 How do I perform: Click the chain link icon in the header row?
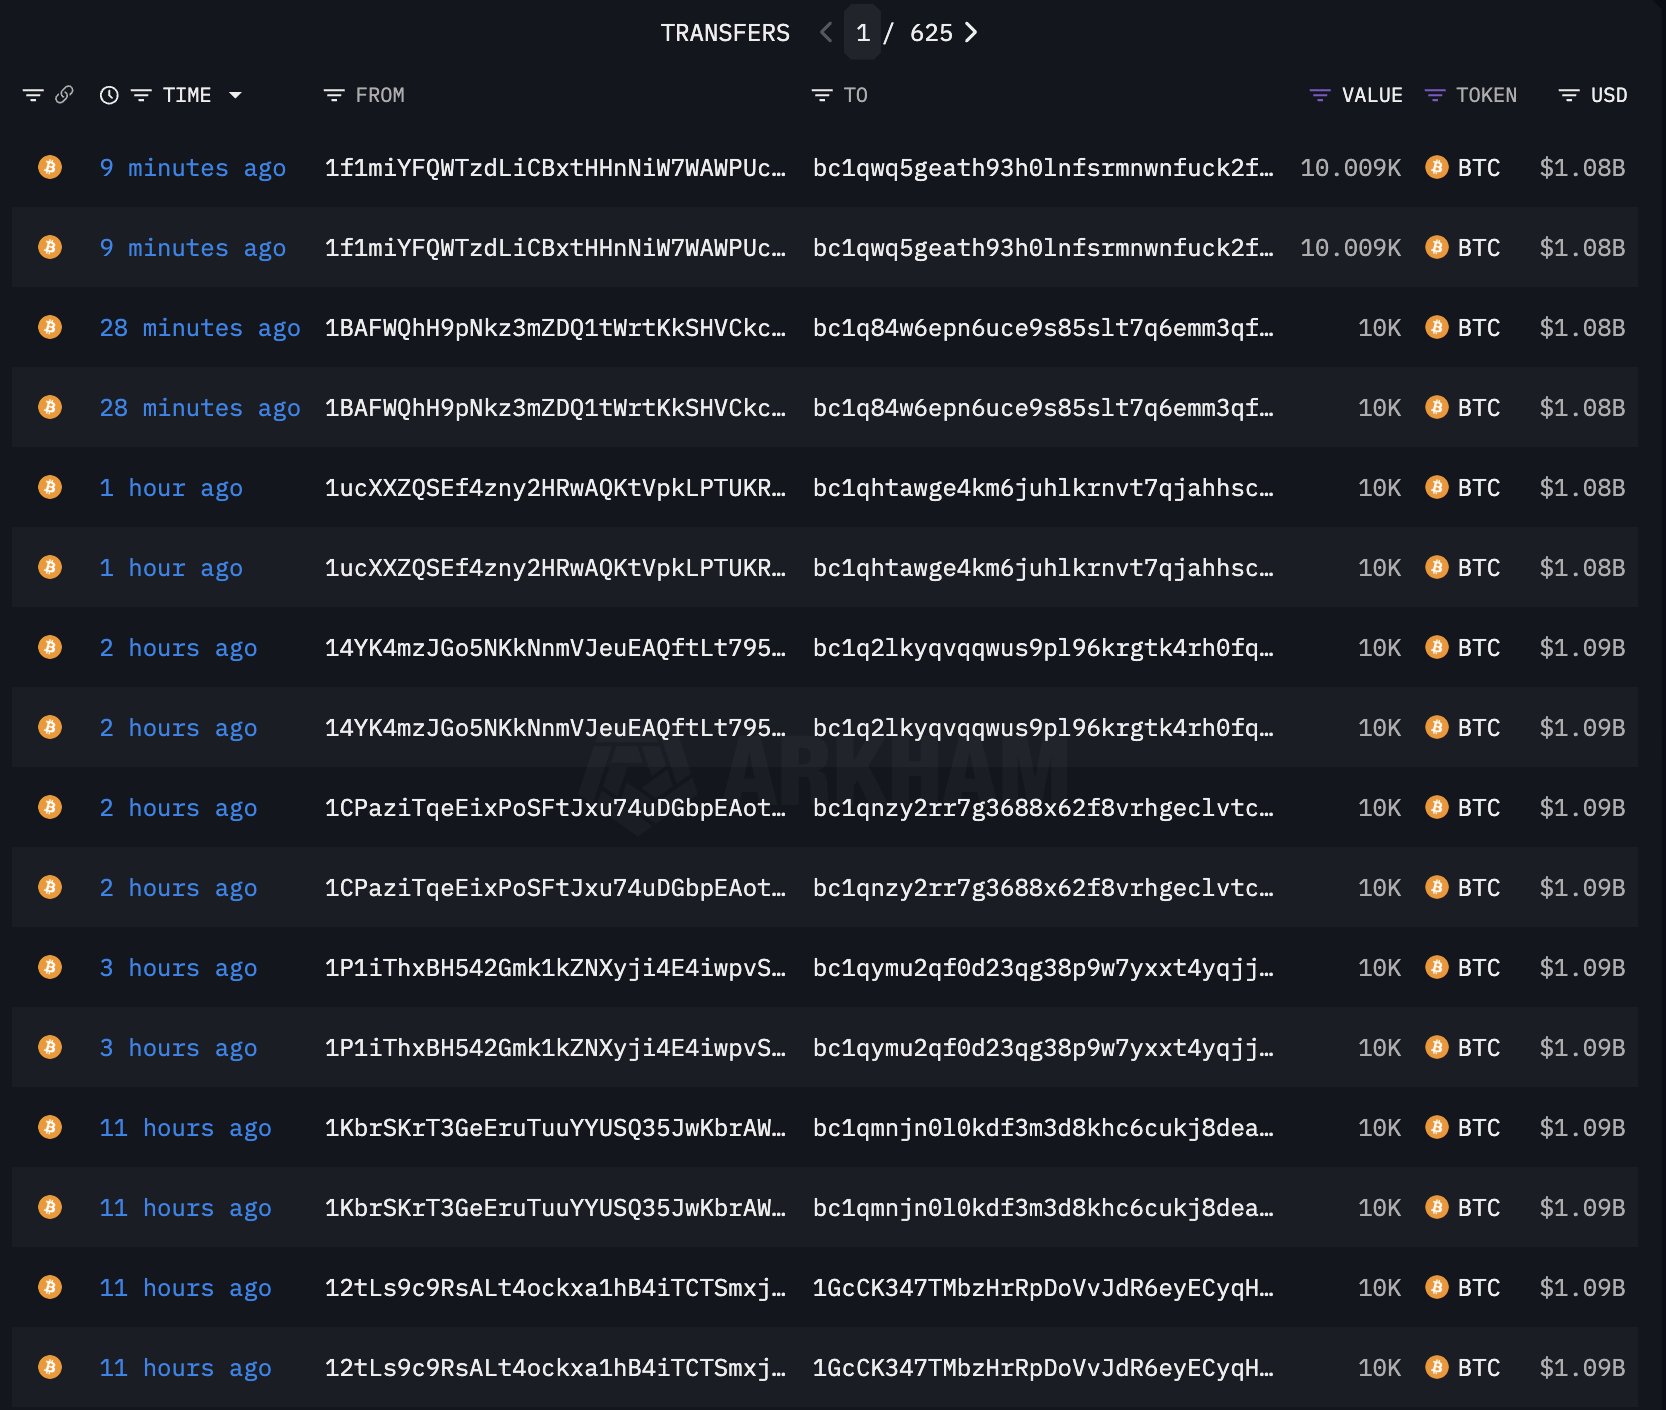[65, 94]
